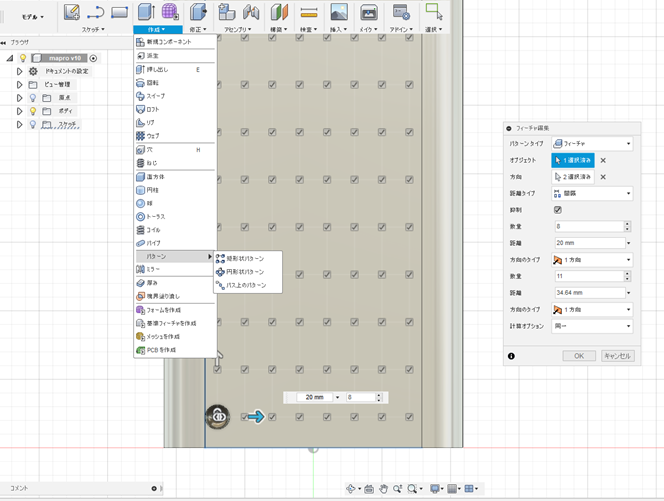Toggle the 抑制 checkbox in the dialog
Screen dimensions: 664x501
click(558, 210)
